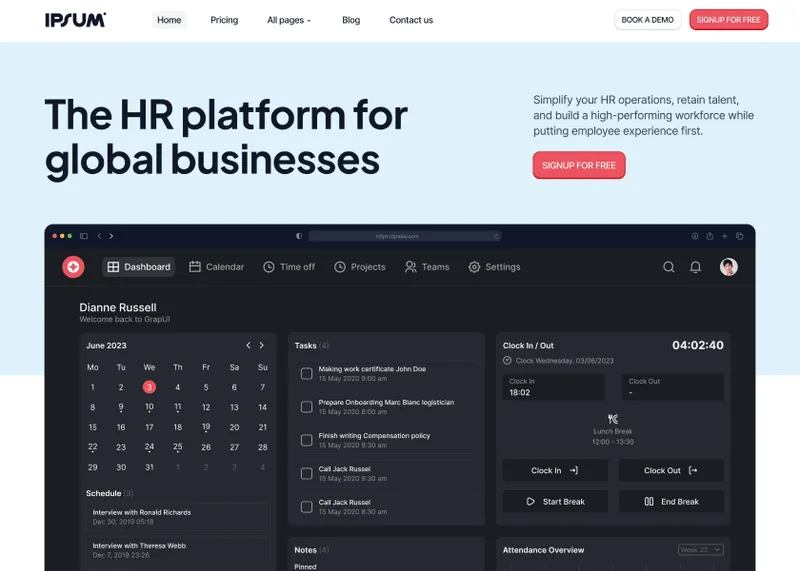Open notifications bell icon
Screen dimensions: 800x571
tap(695, 267)
